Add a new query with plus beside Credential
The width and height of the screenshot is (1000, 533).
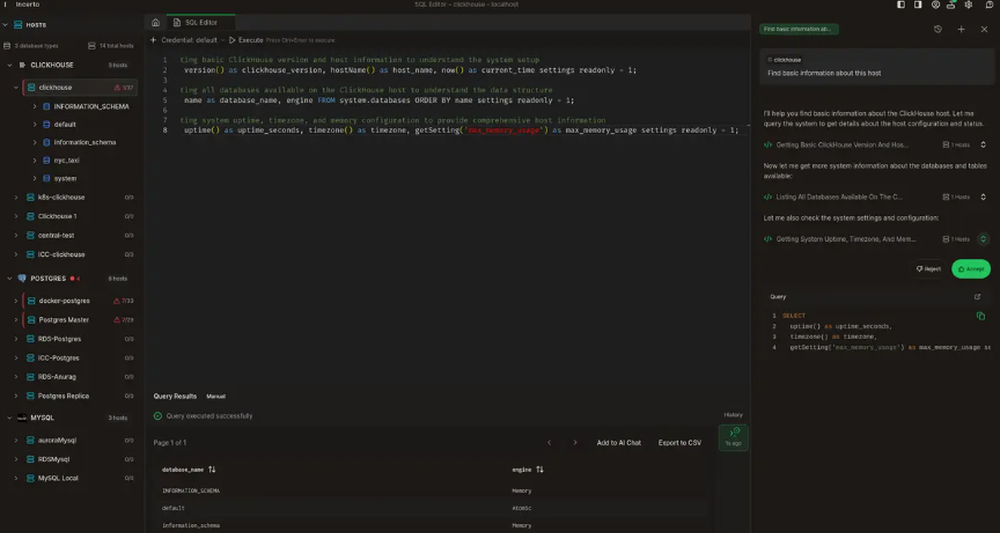pyautogui.click(x=153, y=40)
